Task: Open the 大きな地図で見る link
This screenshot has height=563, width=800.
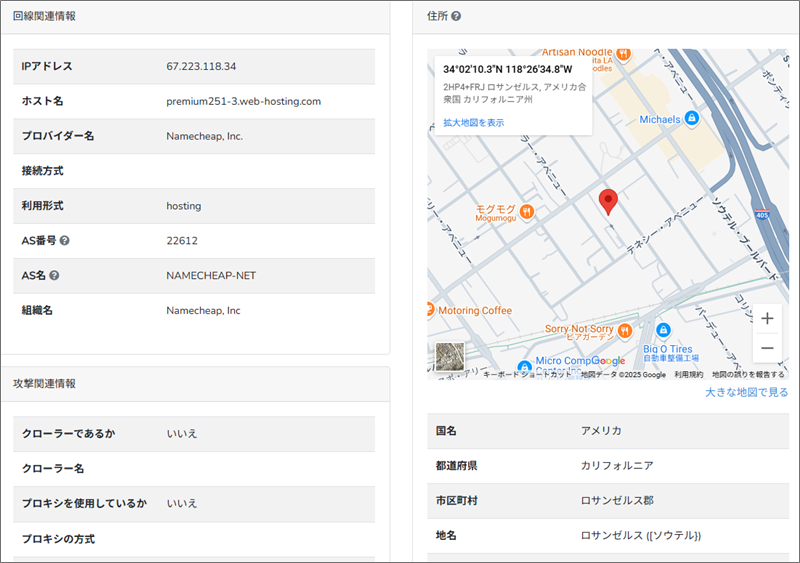Action: pyautogui.click(x=746, y=392)
